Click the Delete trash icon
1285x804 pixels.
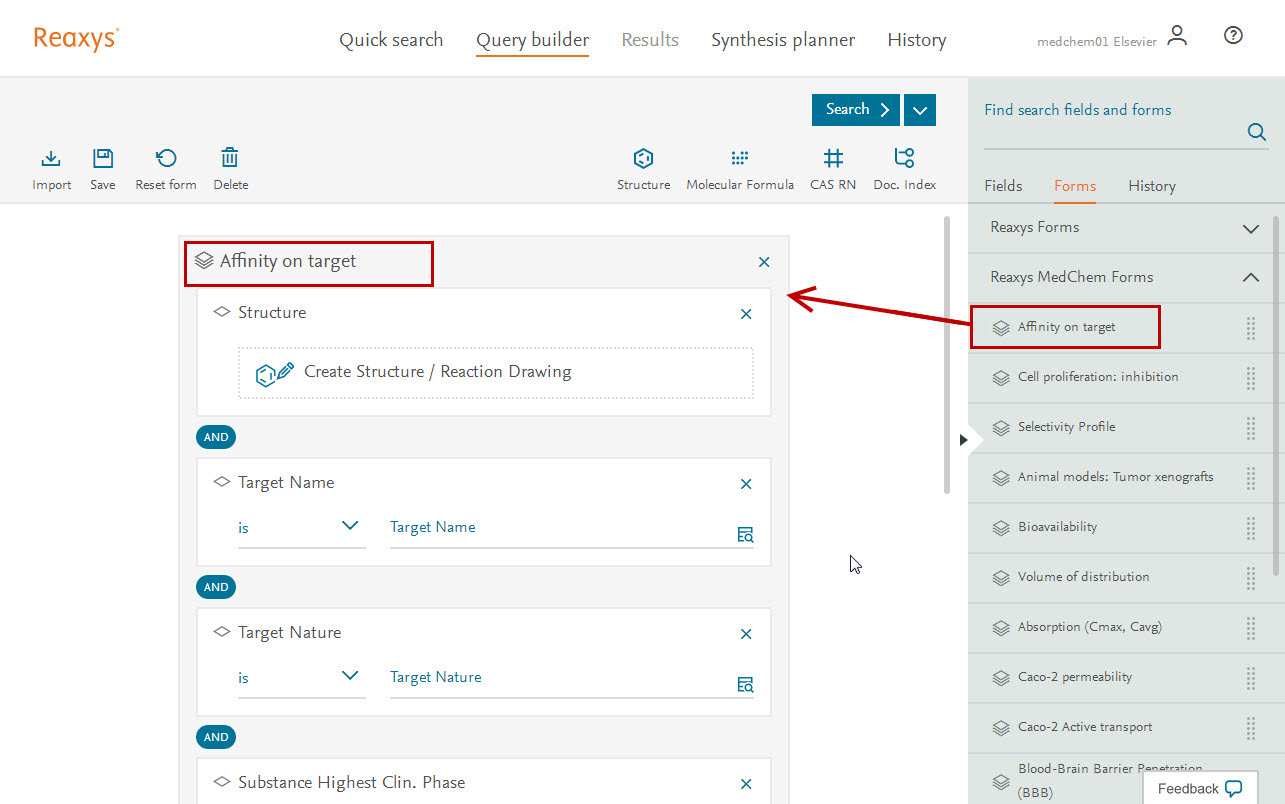point(230,159)
